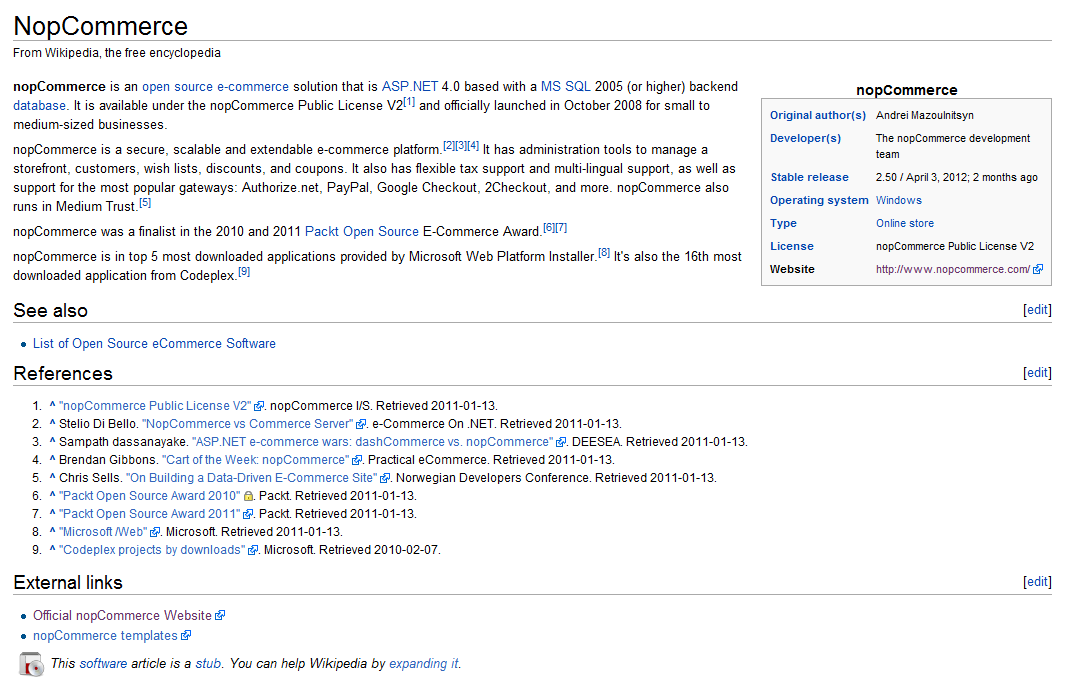
Task: Open Official nopCommerce Website link
Action: (122, 616)
